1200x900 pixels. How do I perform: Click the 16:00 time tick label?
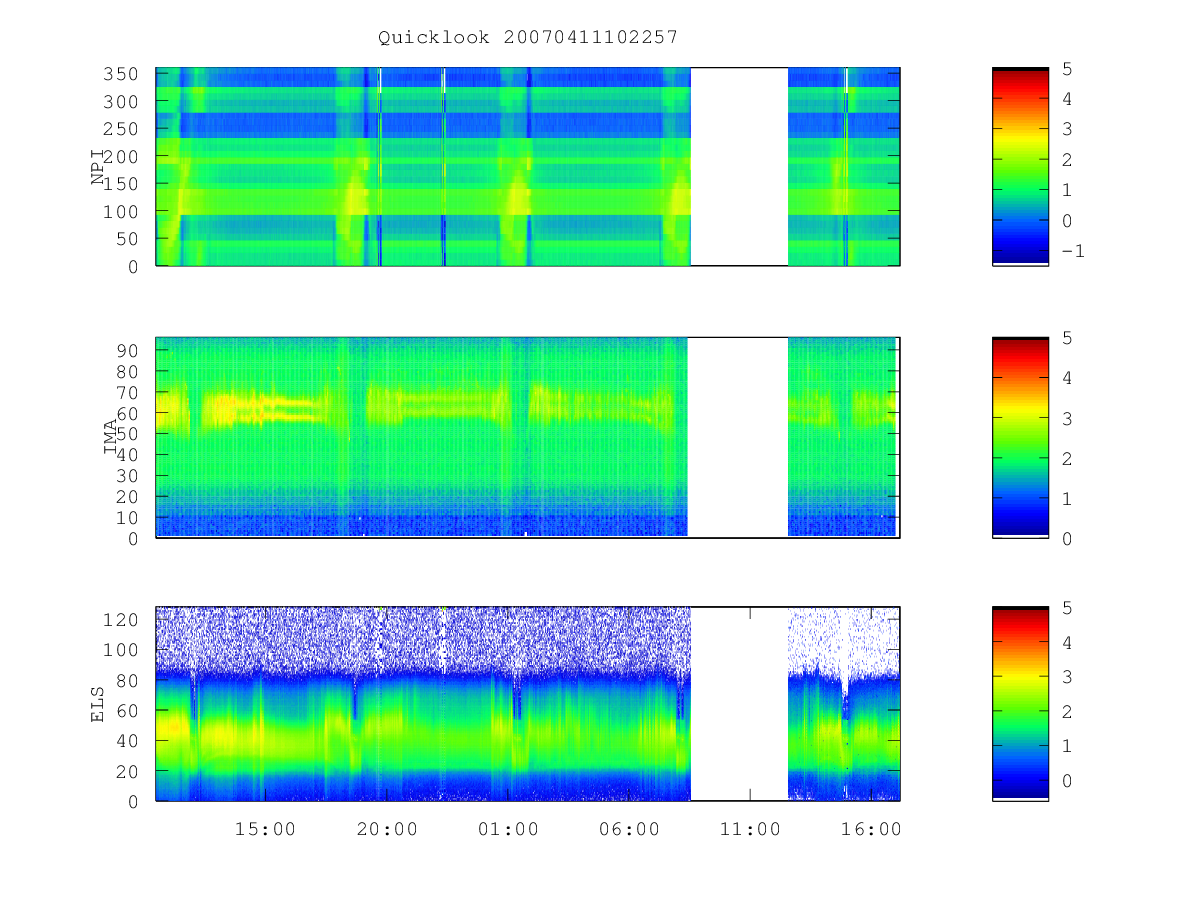click(x=871, y=829)
